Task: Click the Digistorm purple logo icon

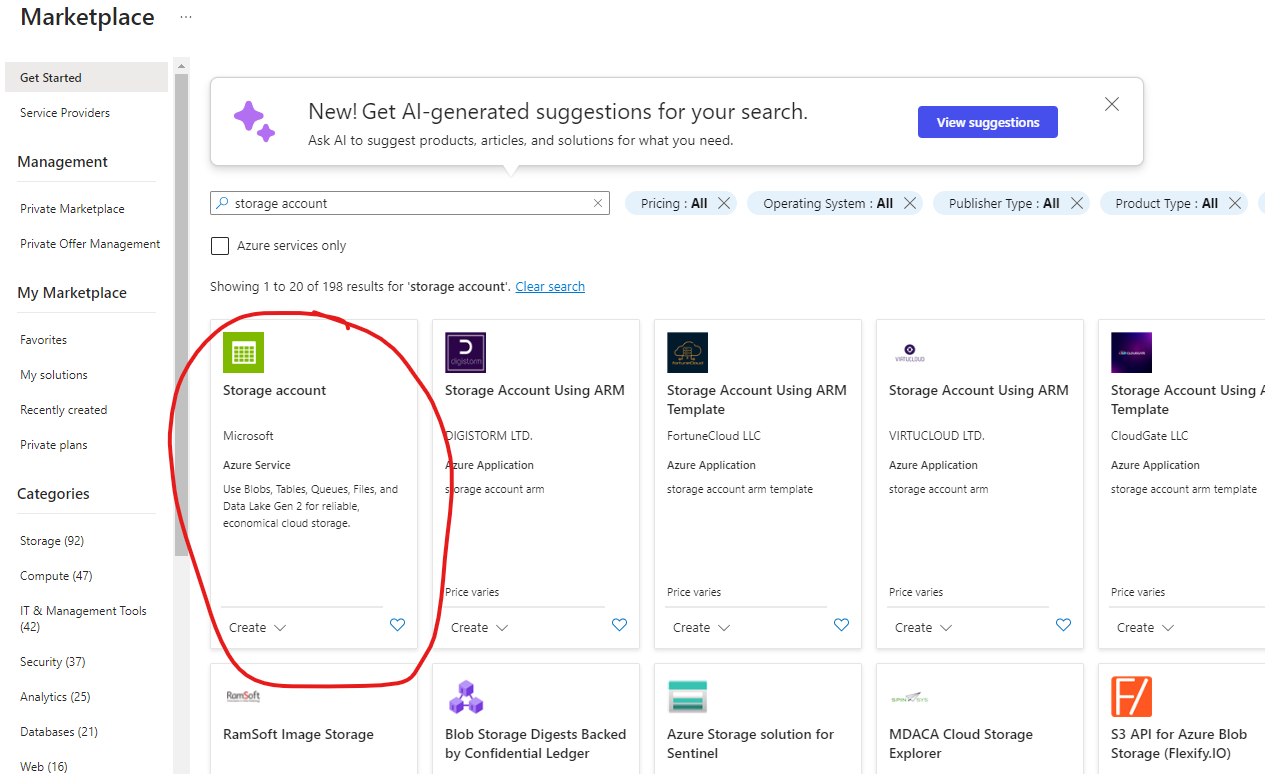Action: 465,352
